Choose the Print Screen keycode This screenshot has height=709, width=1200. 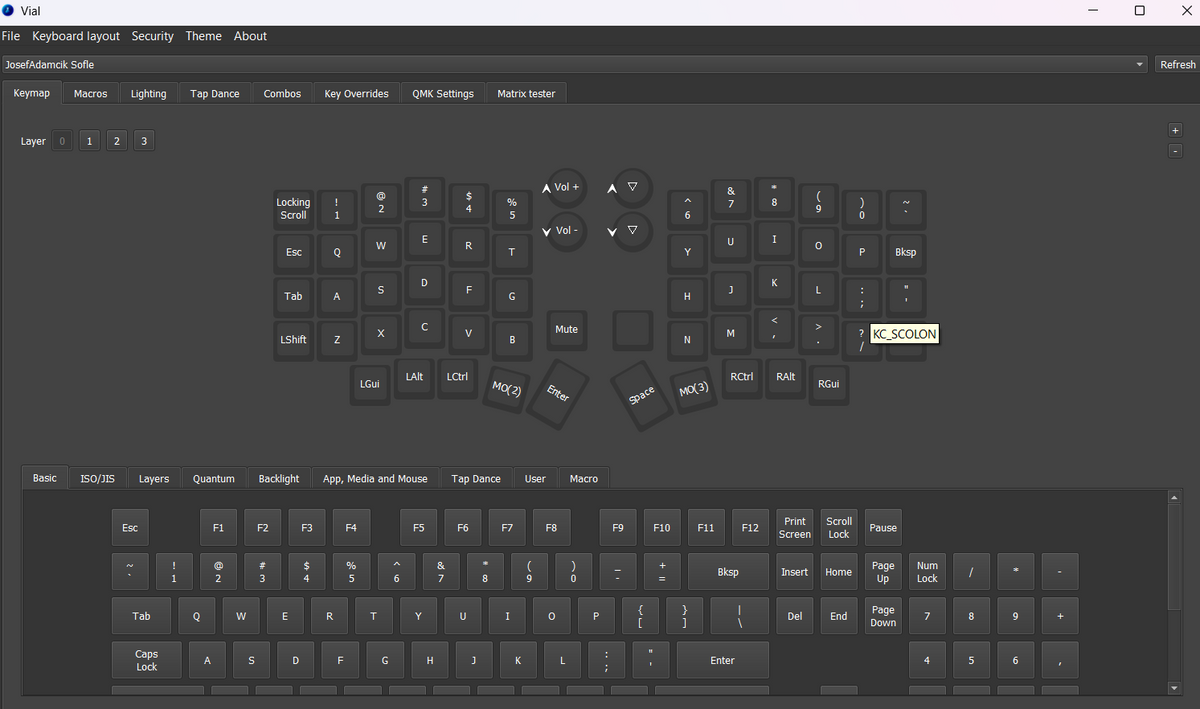pyautogui.click(x=795, y=528)
